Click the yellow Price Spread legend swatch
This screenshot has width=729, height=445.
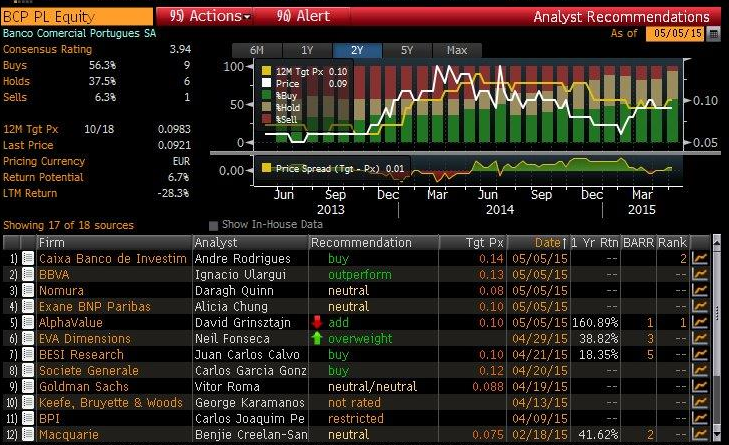266,167
